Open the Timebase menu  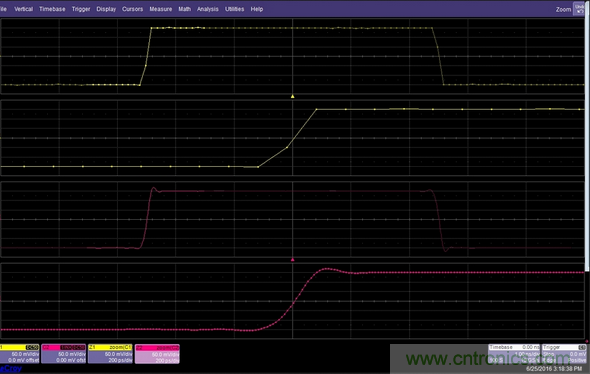pyautogui.click(x=52, y=9)
